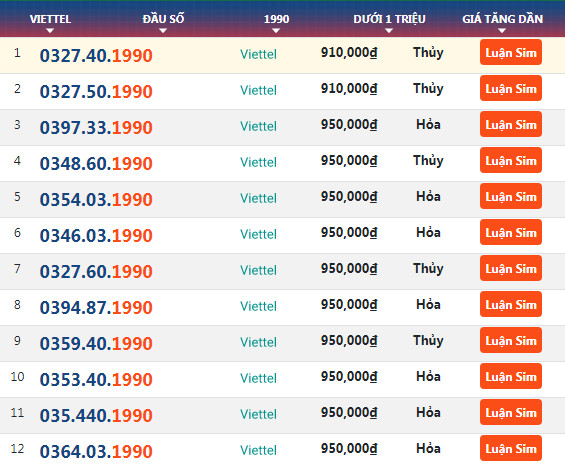This screenshot has width=565, height=469.
Task: Open sim number 0327.50.1990
Action: tap(96, 91)
